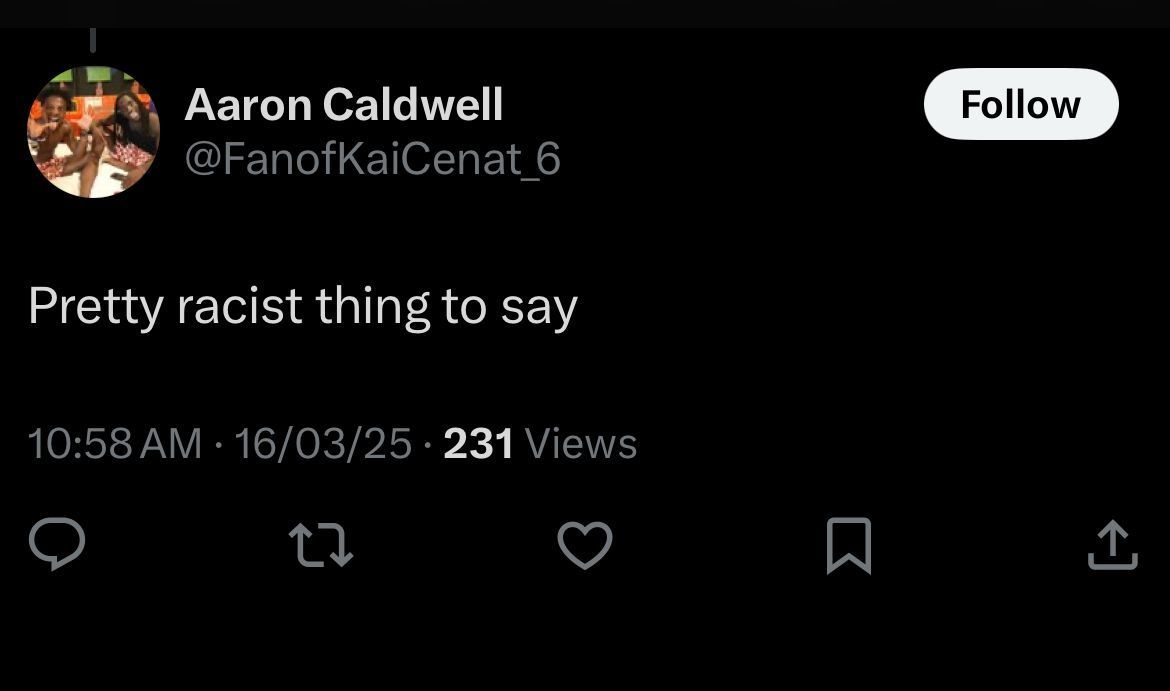Click the 16/03/25 date

322,444
